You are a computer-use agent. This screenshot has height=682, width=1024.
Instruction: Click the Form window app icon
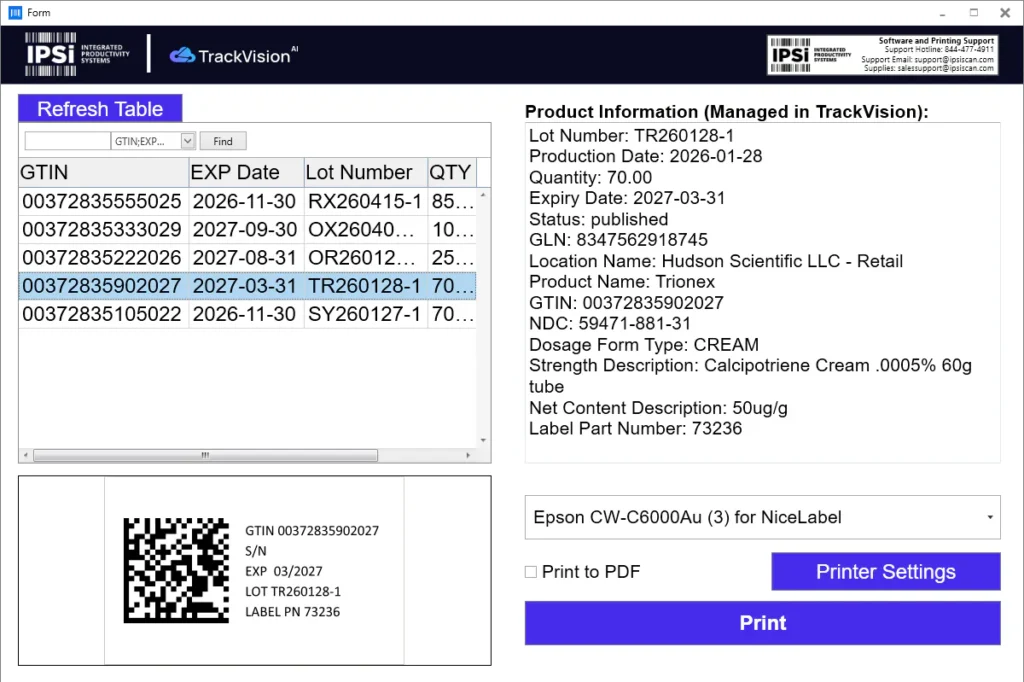click(15, 12)
